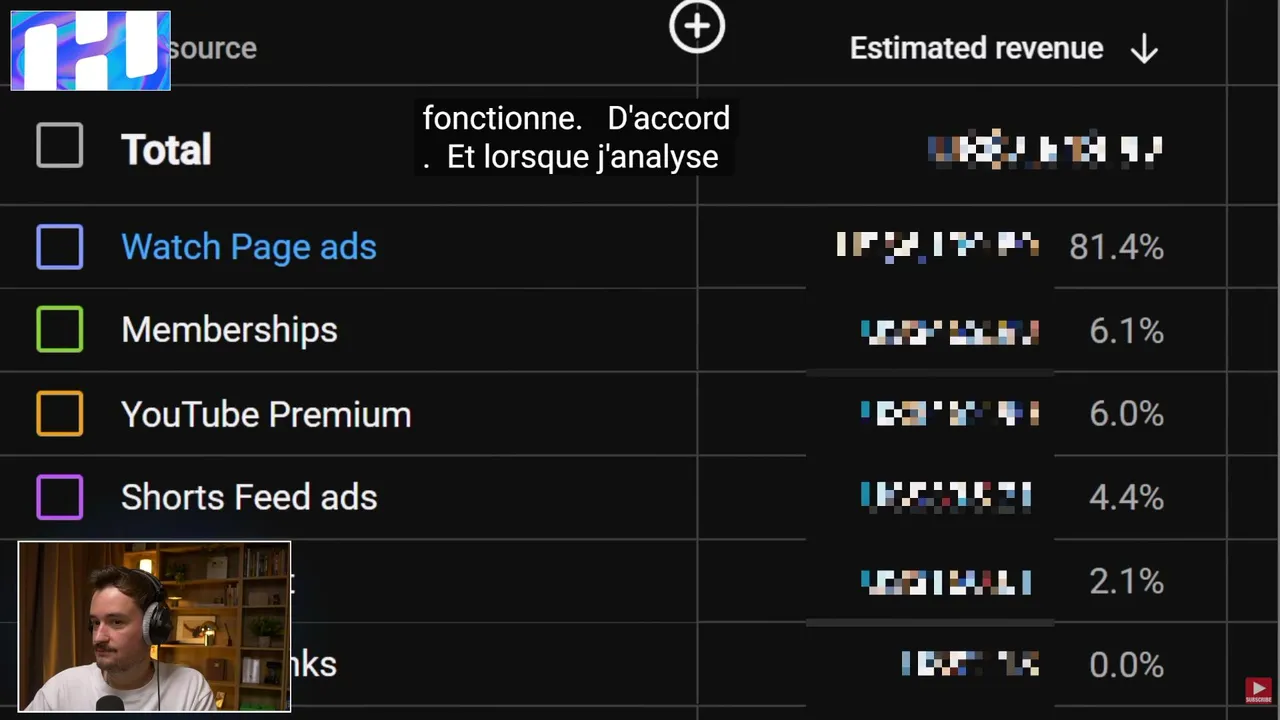Click the Total row label
The image size is (1280, 720).
[x=166, y=150]
